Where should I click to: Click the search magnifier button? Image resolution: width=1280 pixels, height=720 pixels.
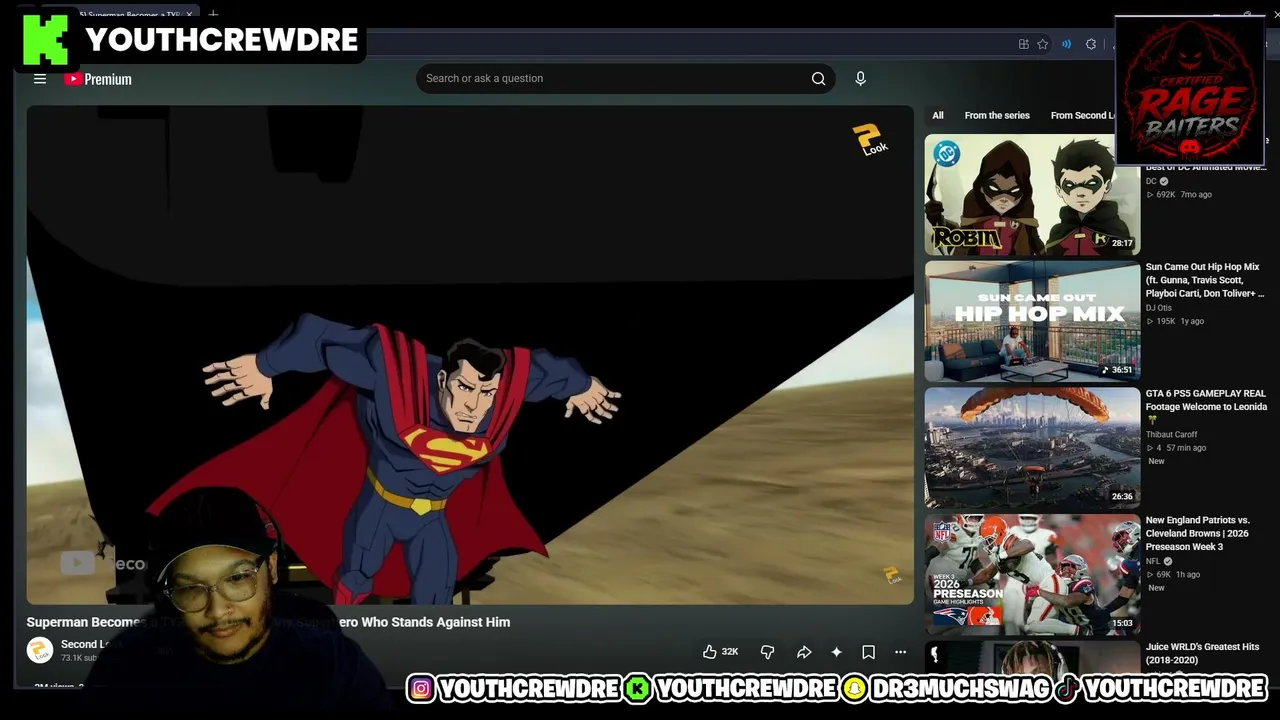pos(818,79)
